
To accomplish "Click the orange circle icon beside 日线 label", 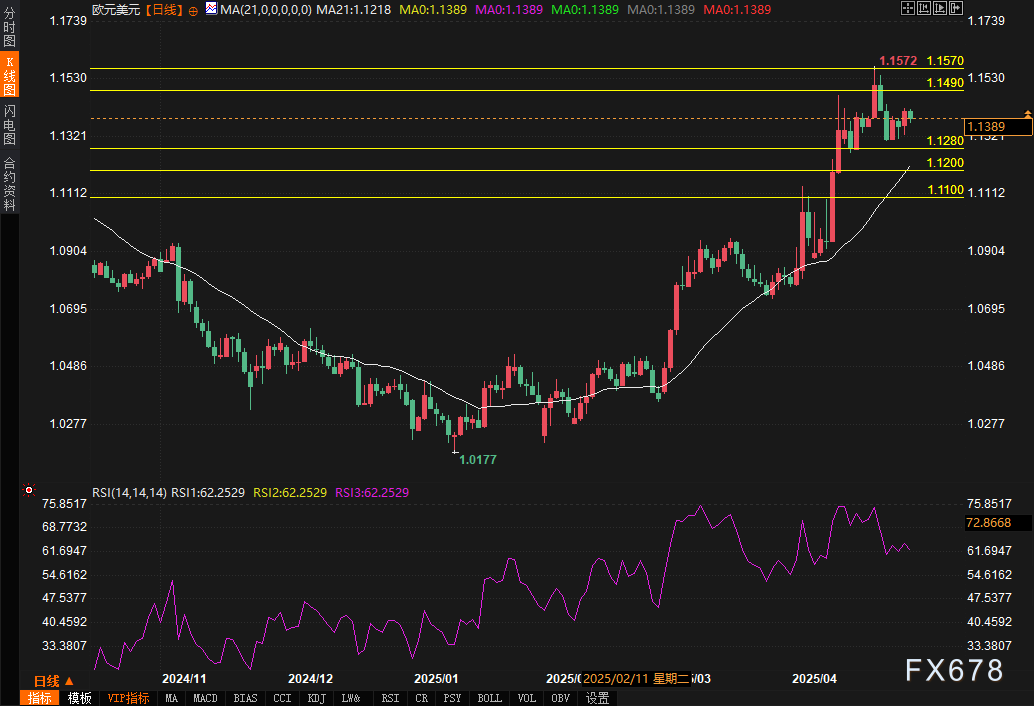I will click(193, 11).
